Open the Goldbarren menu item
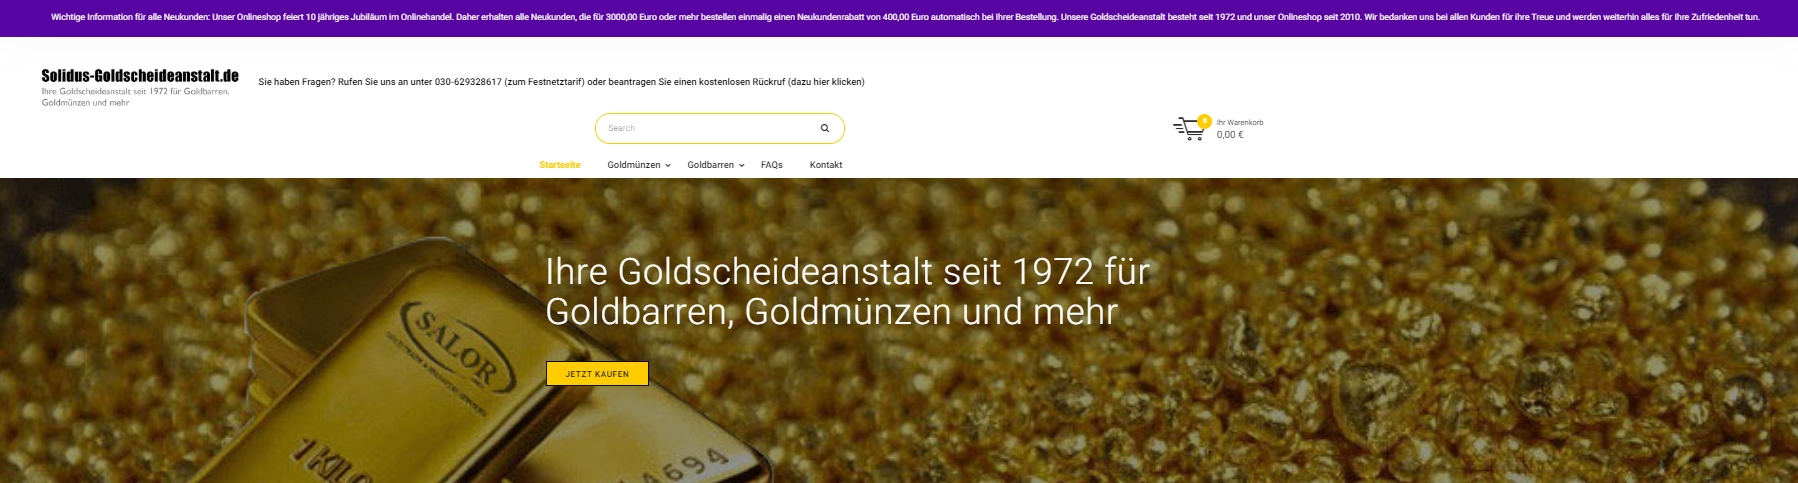The image size is (1798, 483). pyautogui.click(x=711, y=165)
